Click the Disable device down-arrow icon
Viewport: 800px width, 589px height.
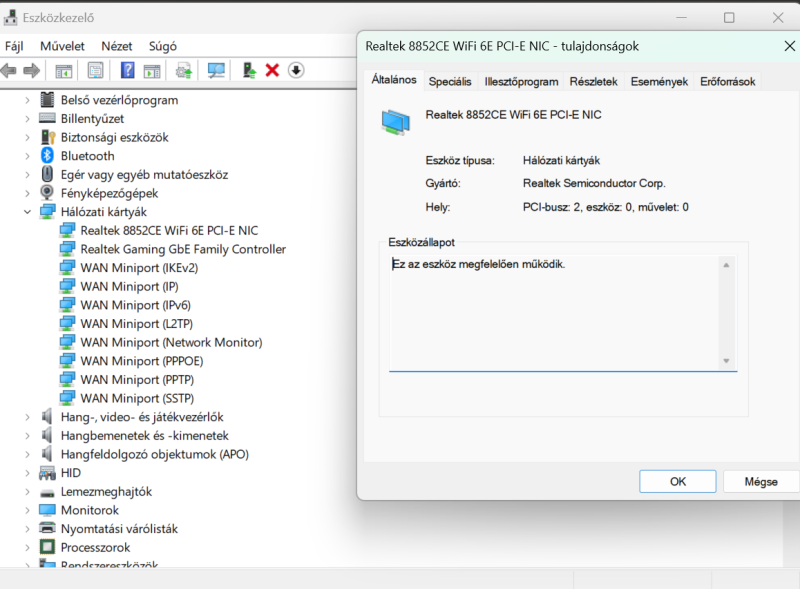coord(296,70)
